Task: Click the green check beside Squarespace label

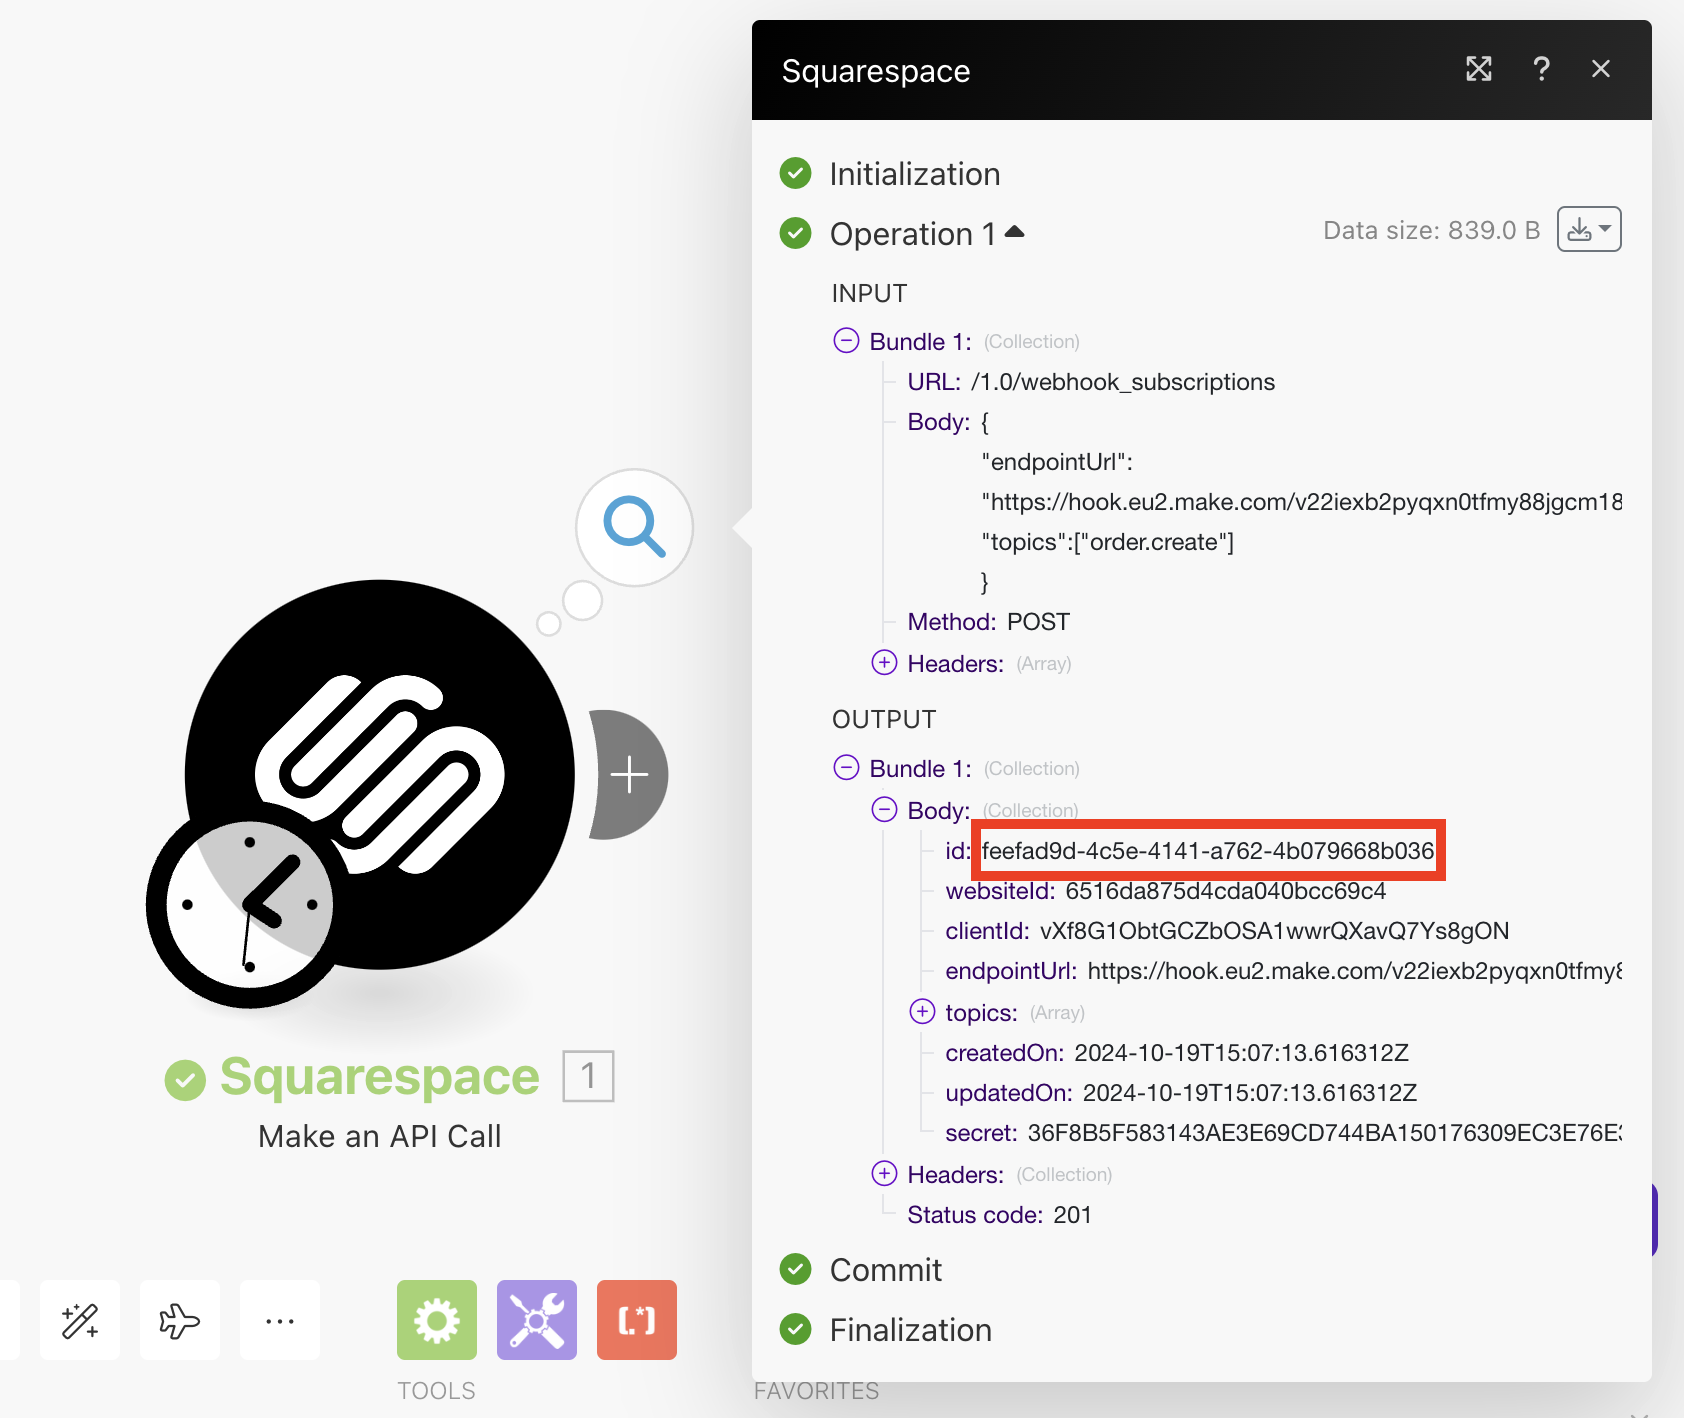Action: 185,1080
